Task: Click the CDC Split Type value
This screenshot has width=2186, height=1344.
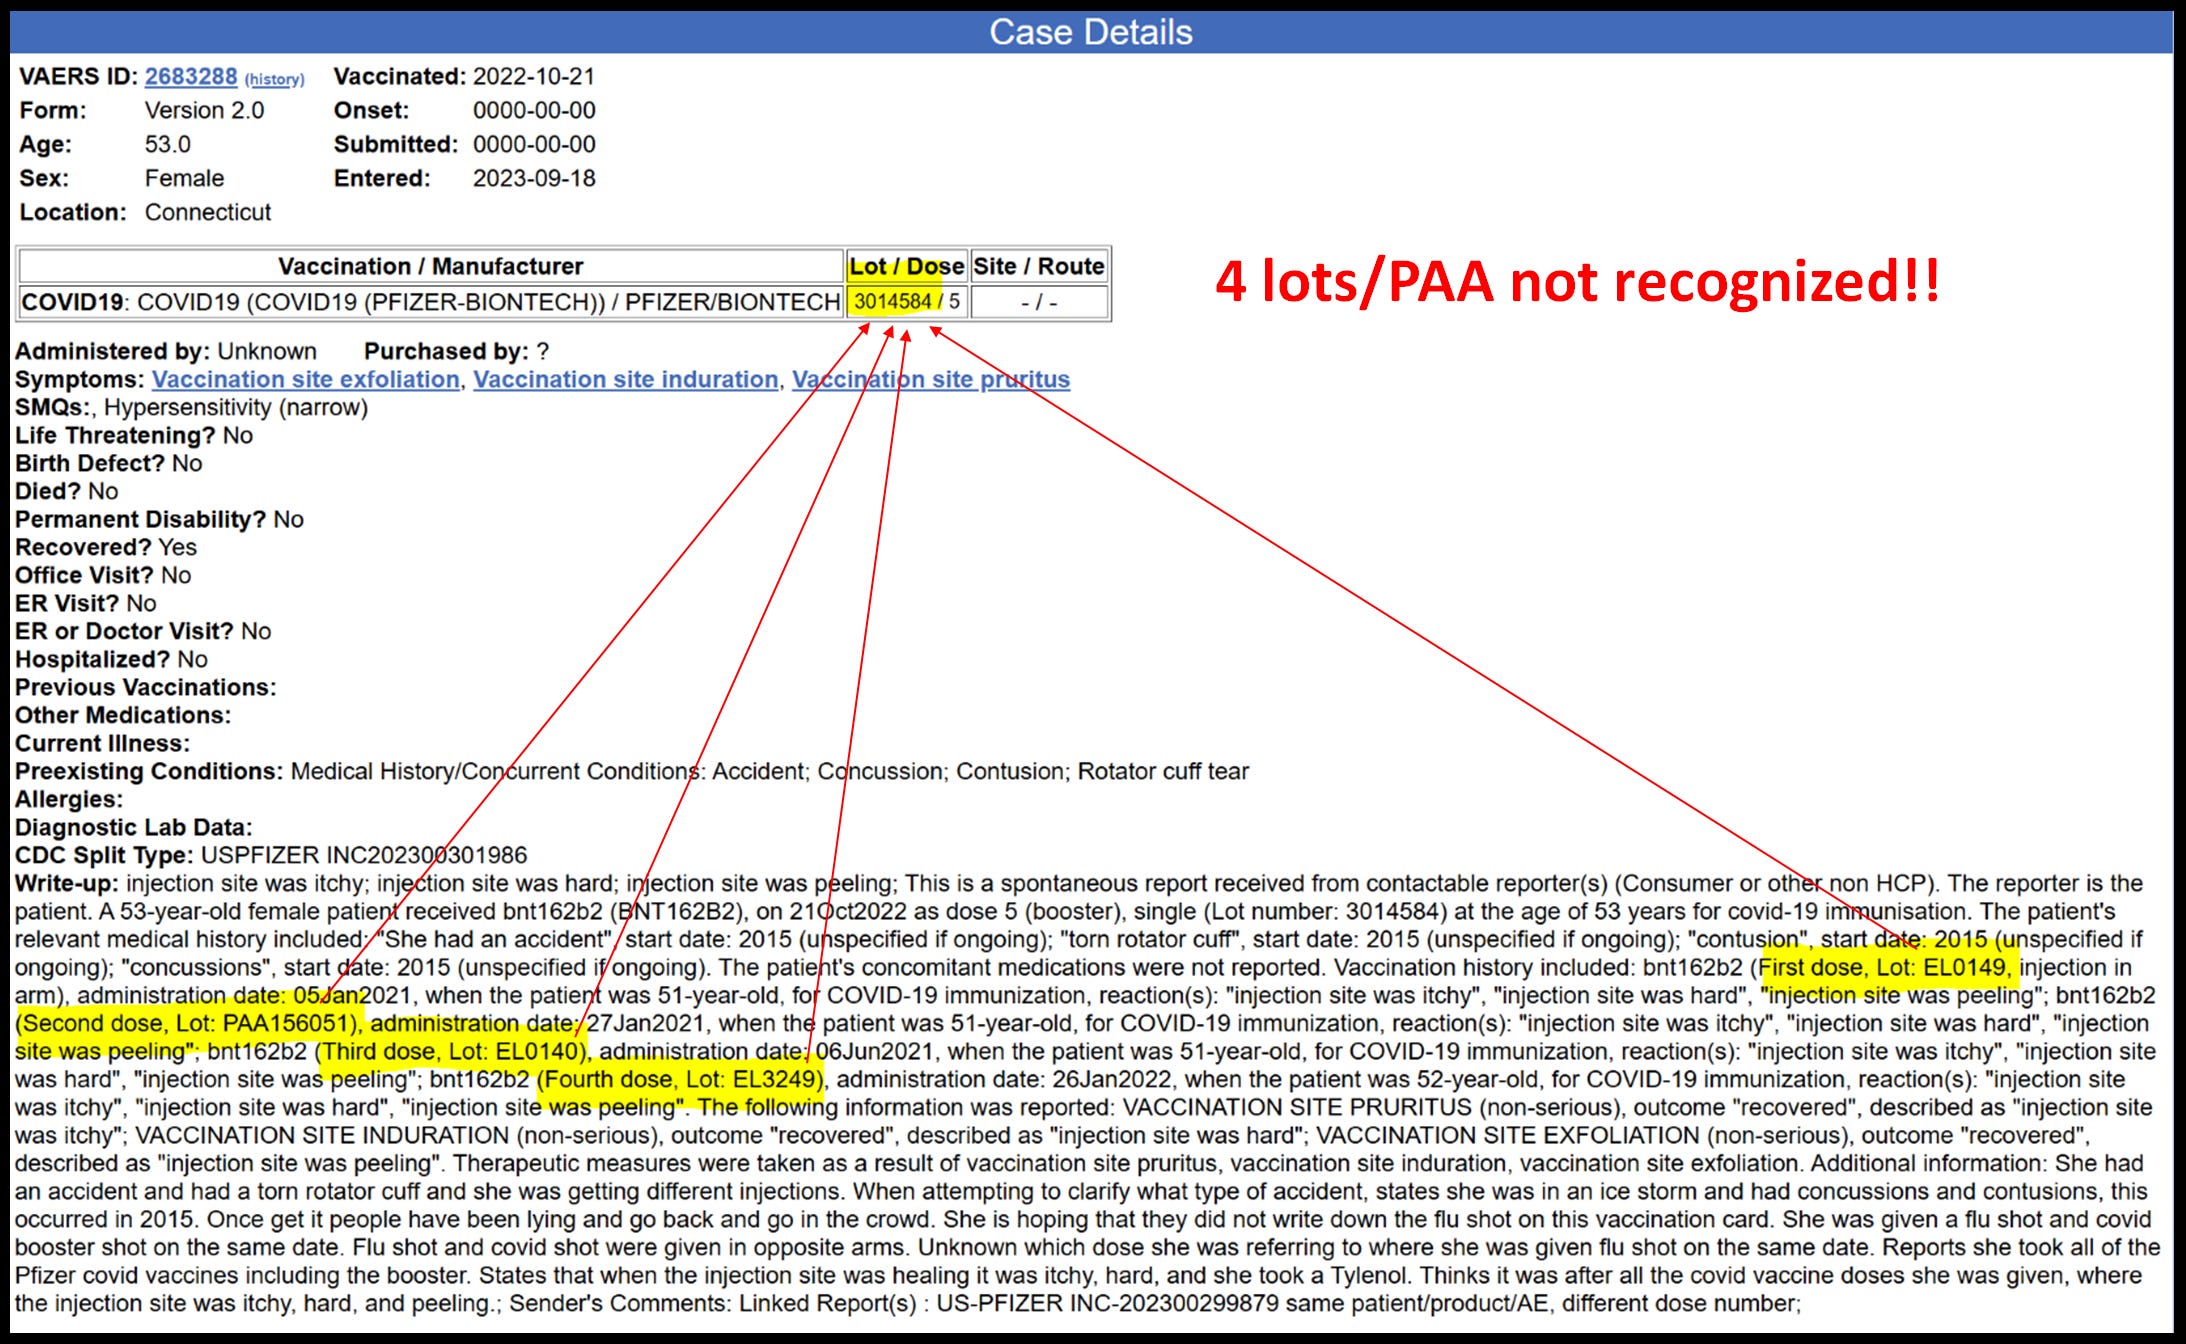Action: click(x=364, y=856)
